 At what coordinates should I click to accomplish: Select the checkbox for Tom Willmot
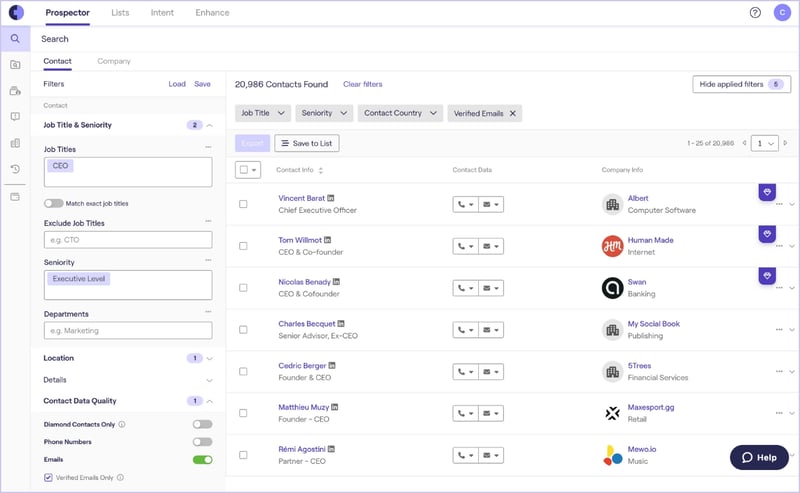click(243, 246)
